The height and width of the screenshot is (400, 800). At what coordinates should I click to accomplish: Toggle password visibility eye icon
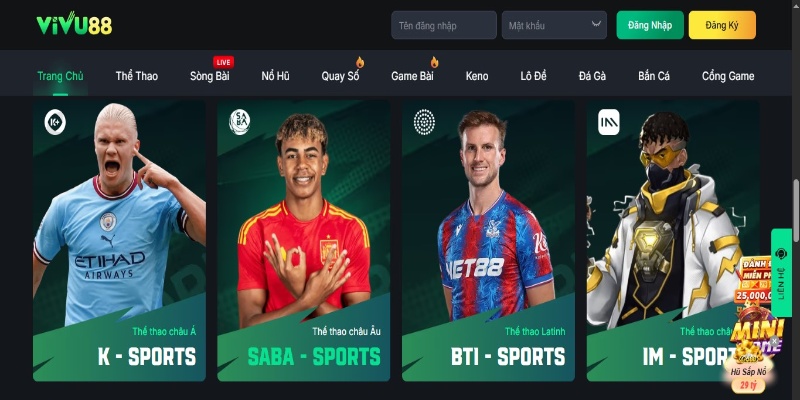[x=596, y=24]
